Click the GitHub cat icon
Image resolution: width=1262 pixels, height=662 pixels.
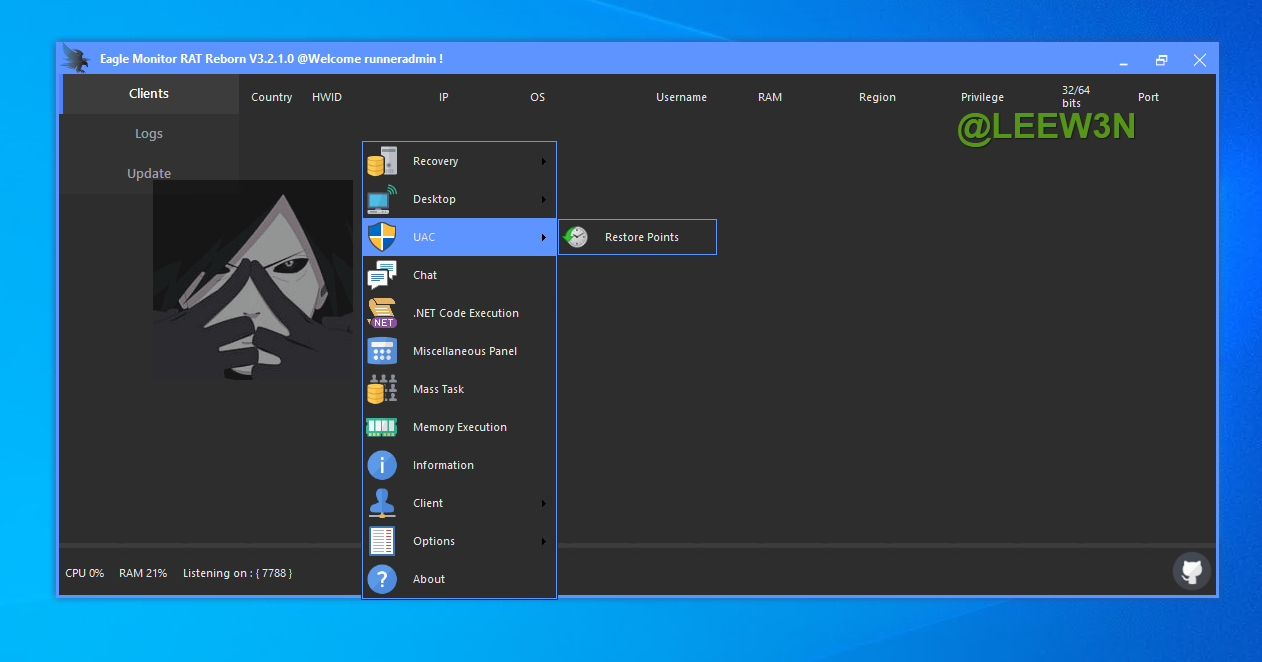(x=1191, y=572)
